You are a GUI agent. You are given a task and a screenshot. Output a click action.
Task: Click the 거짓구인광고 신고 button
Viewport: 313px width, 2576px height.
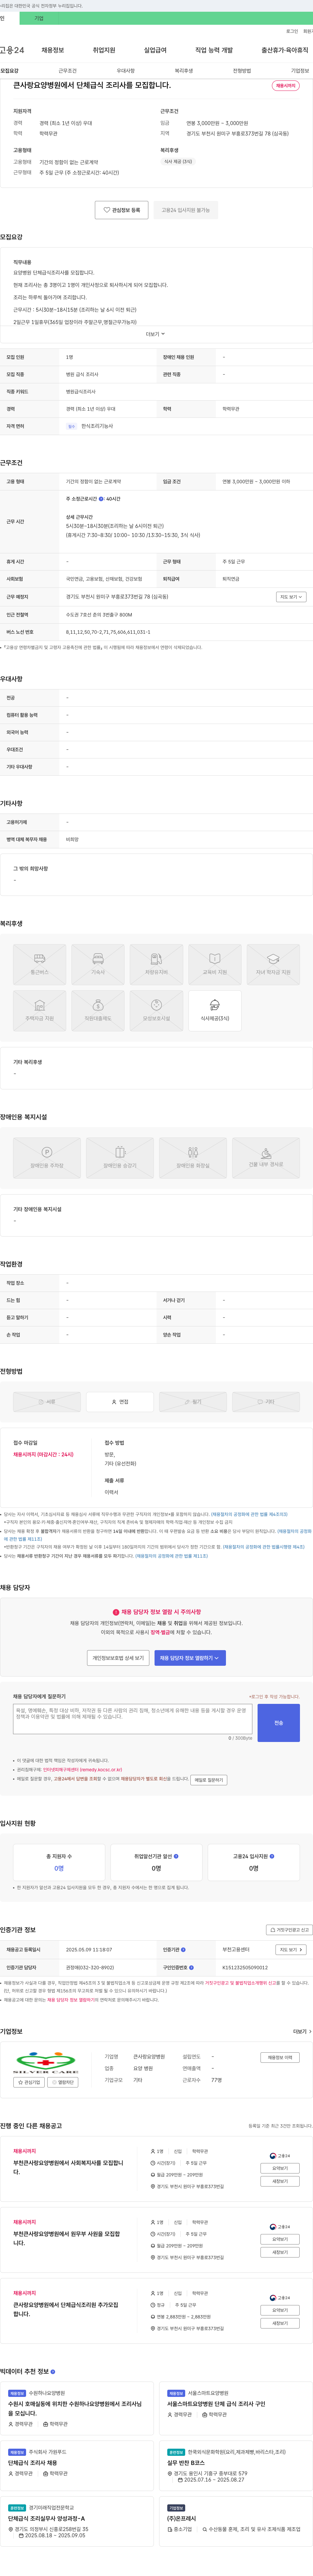[289, 1930]
